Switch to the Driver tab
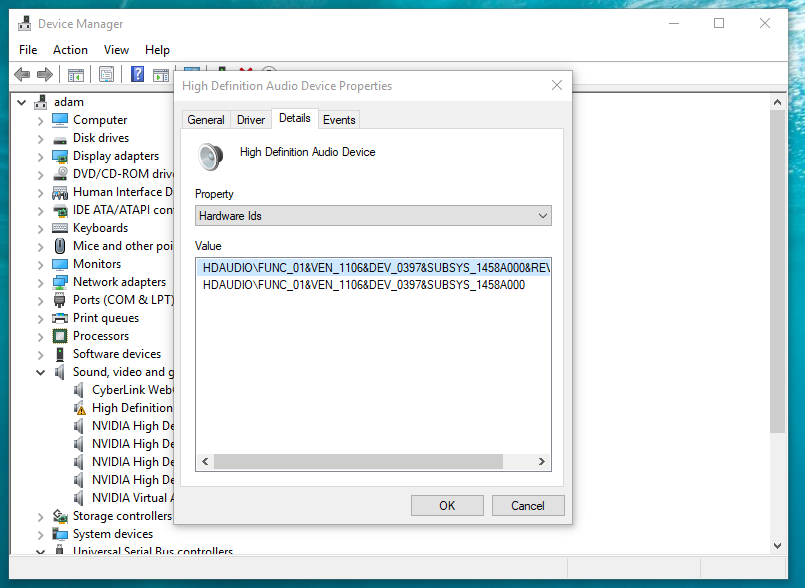This screenshot has height=588, width=805. pos(251,120)
